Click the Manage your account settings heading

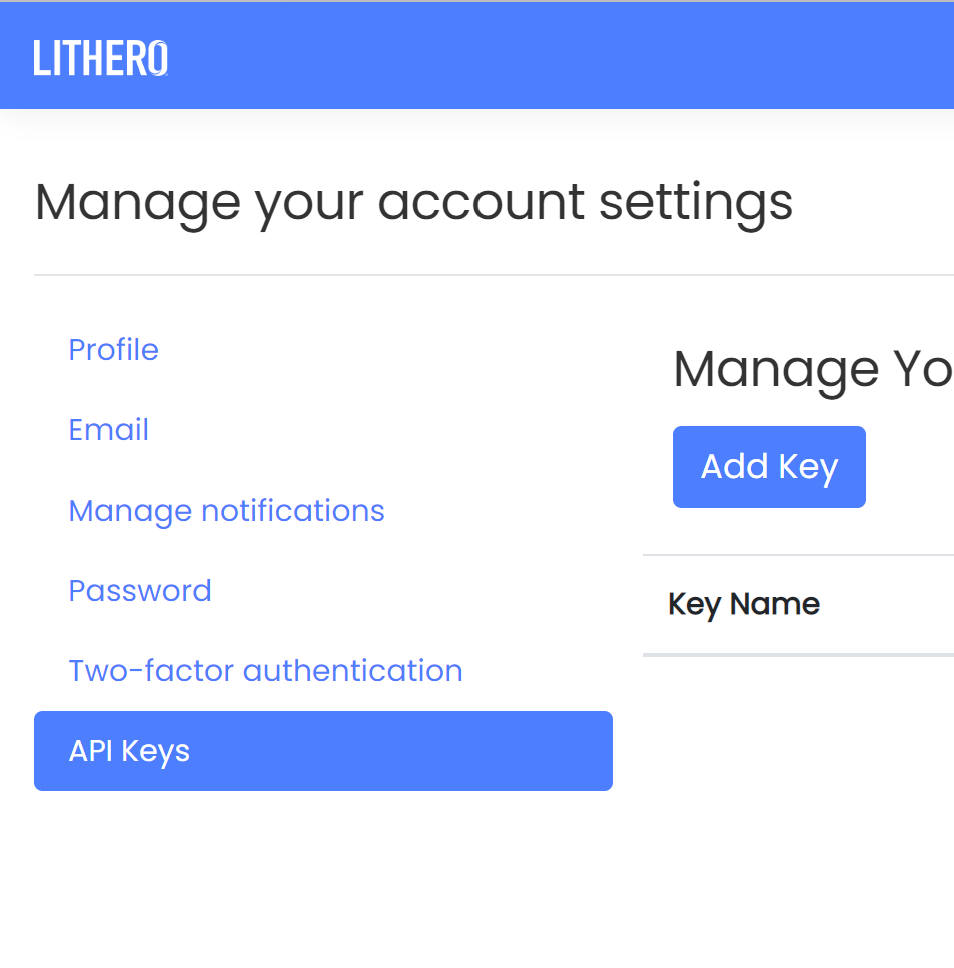pyautogui.click(x=414, y=204)
